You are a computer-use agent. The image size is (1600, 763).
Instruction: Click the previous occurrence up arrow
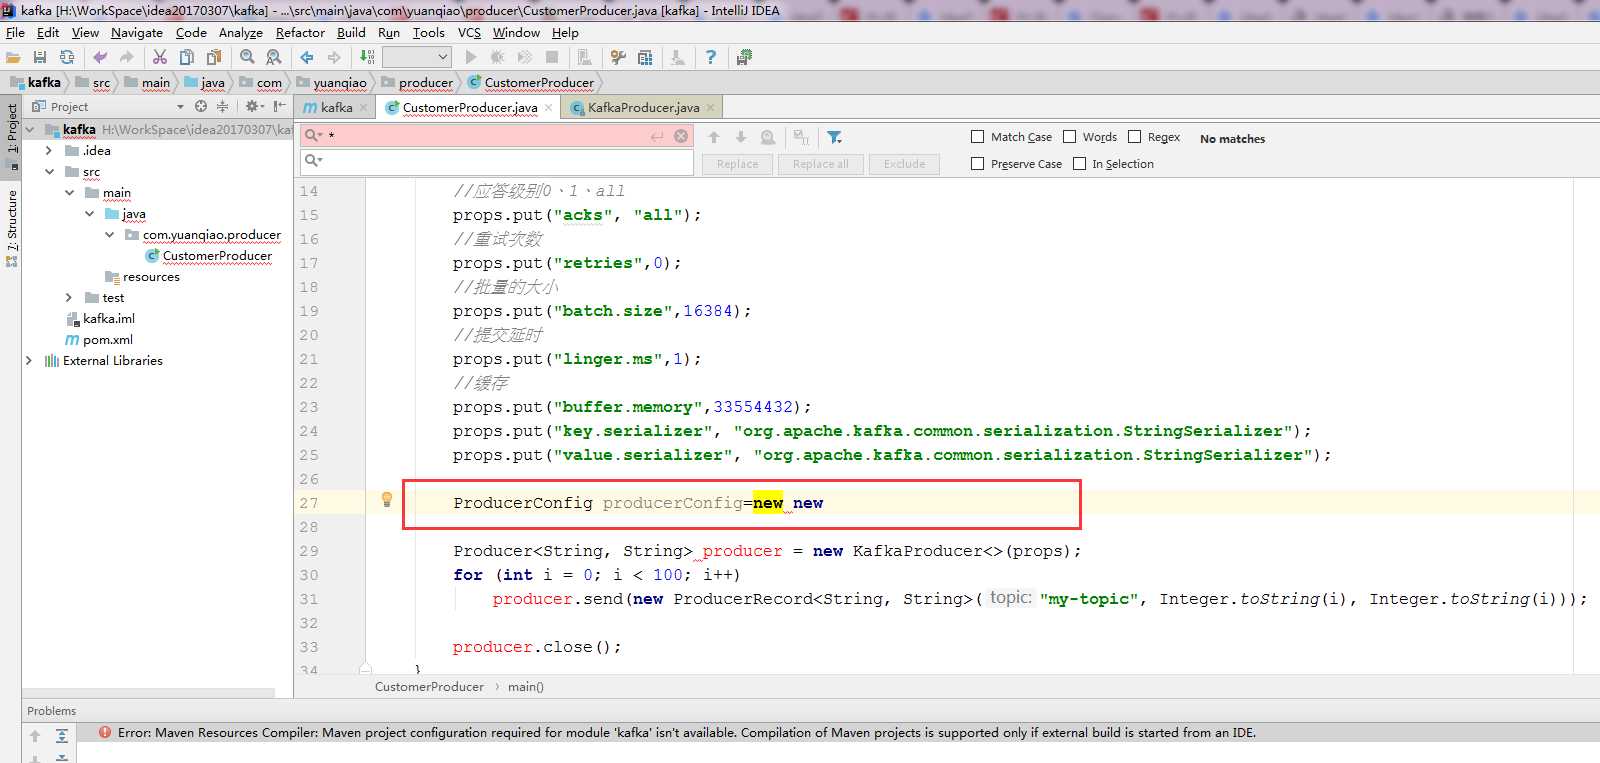[714, 137]
